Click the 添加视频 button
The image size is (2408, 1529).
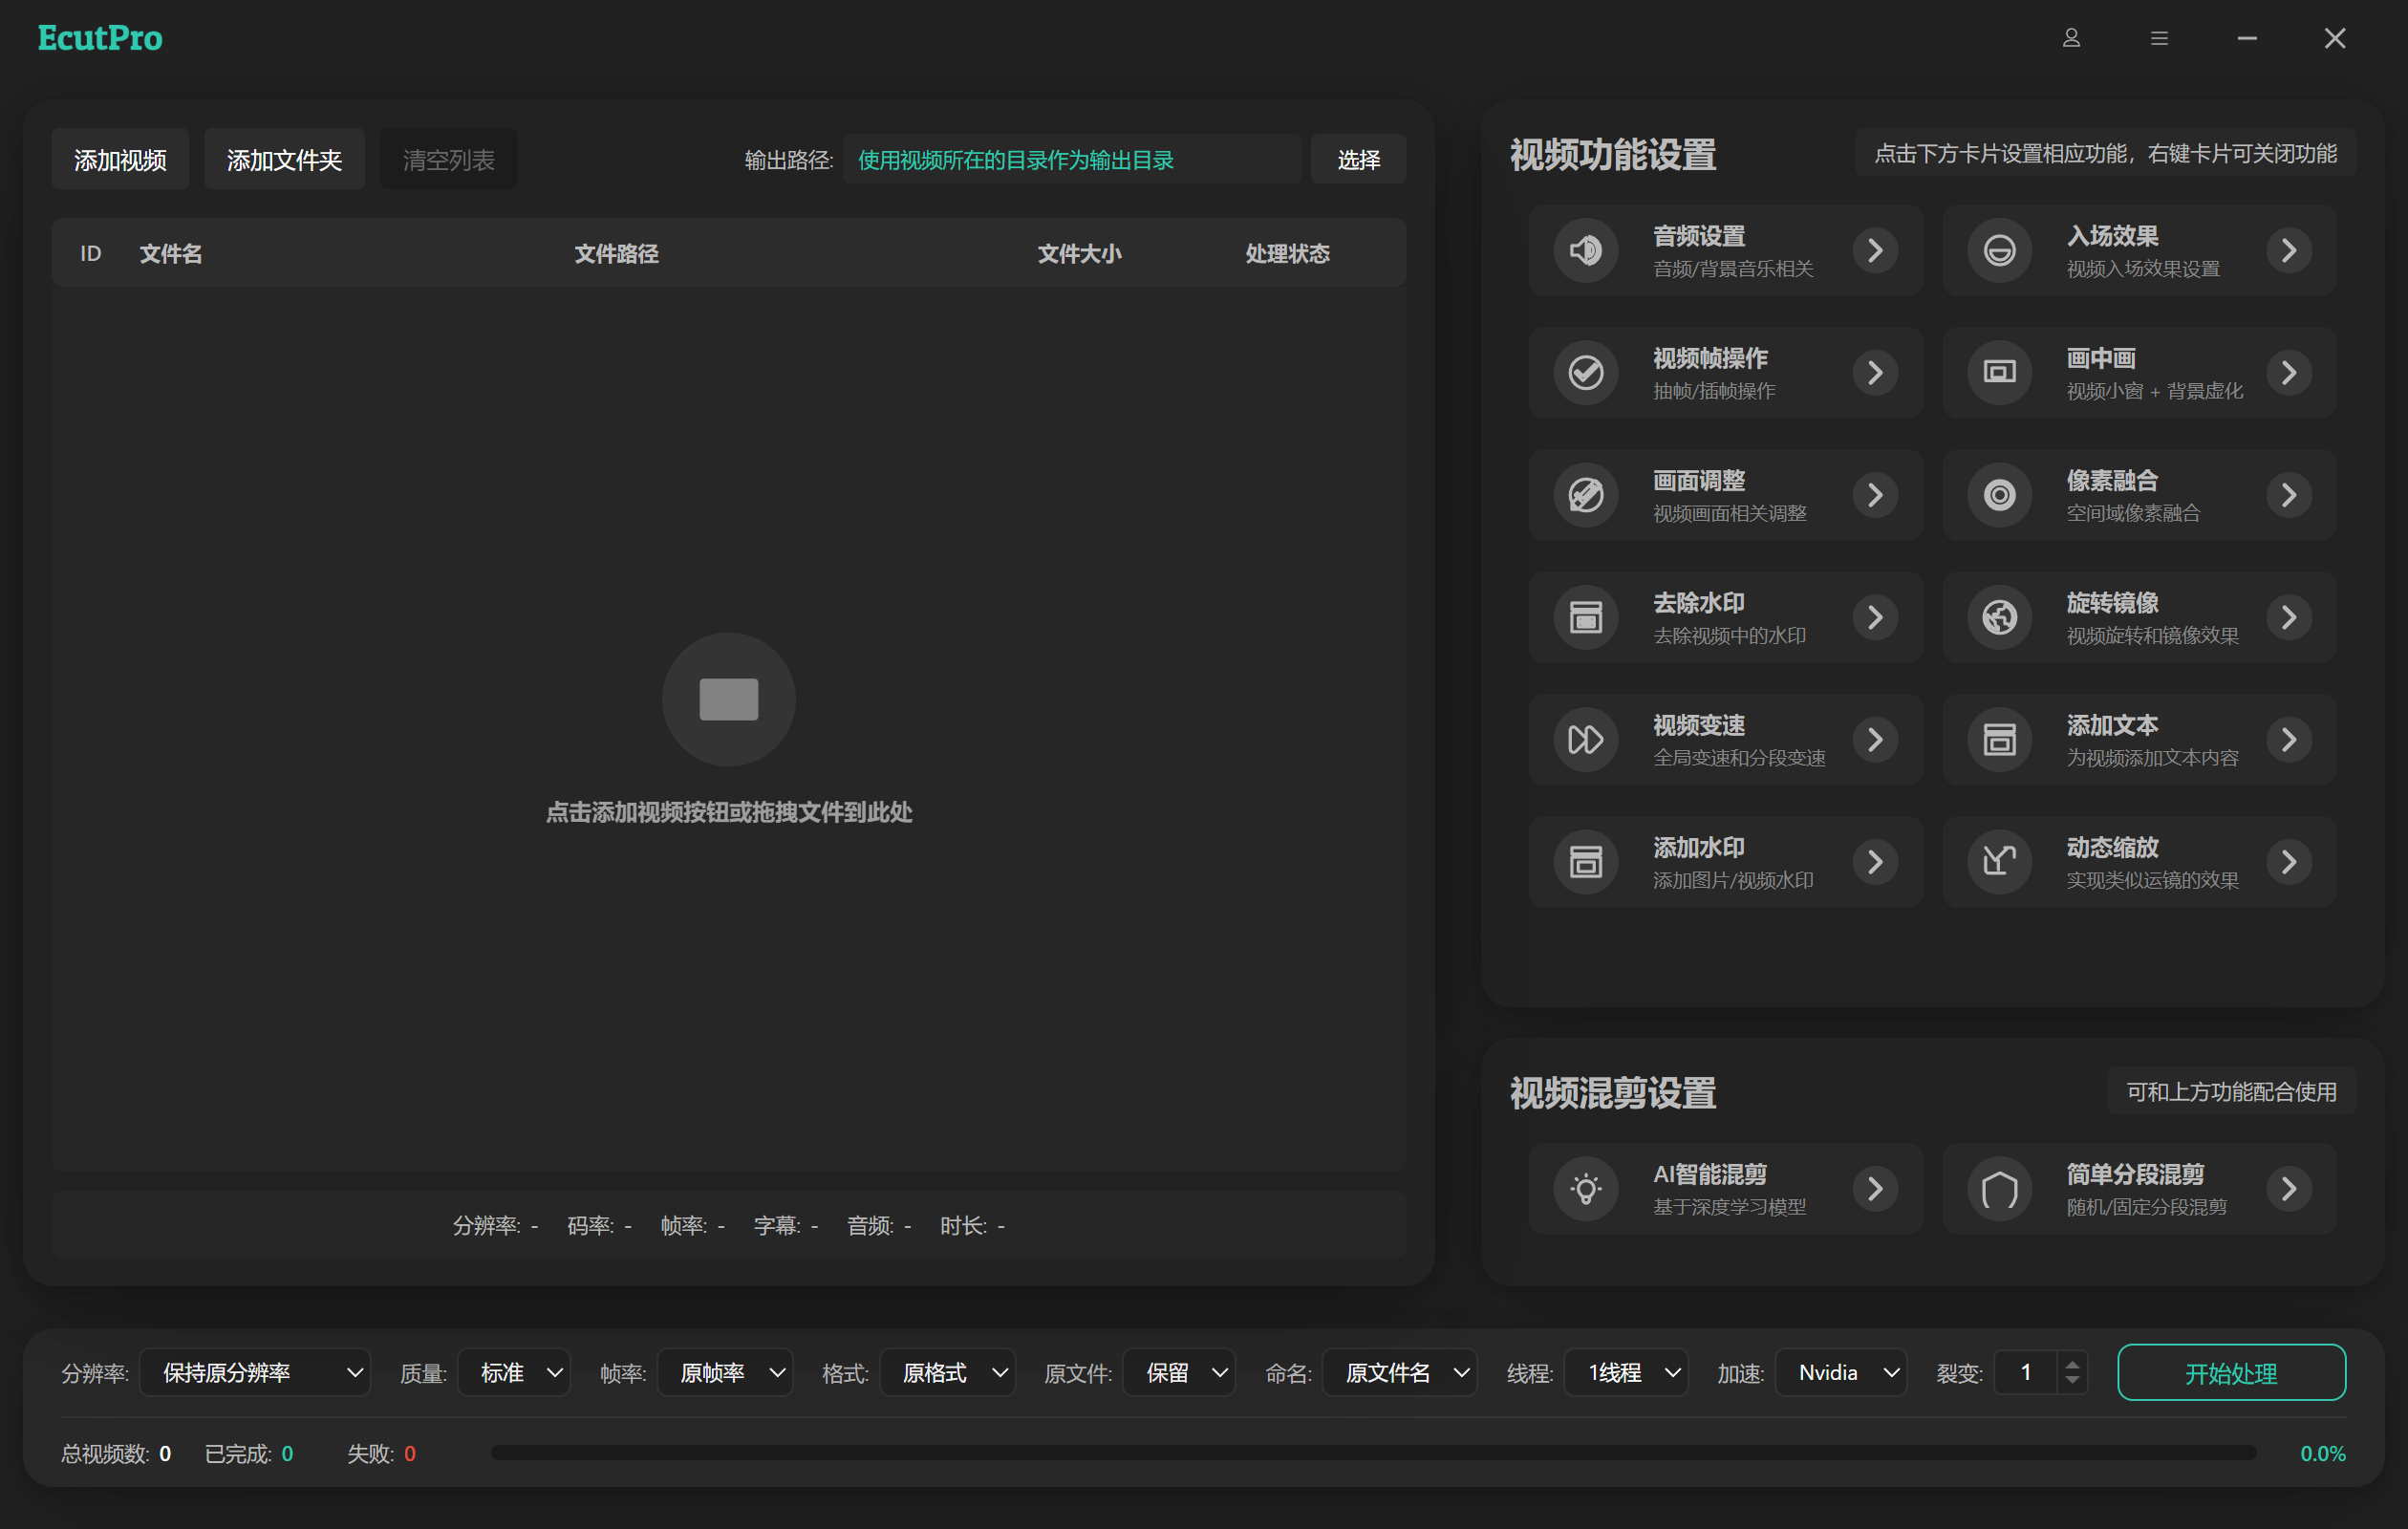120,159
